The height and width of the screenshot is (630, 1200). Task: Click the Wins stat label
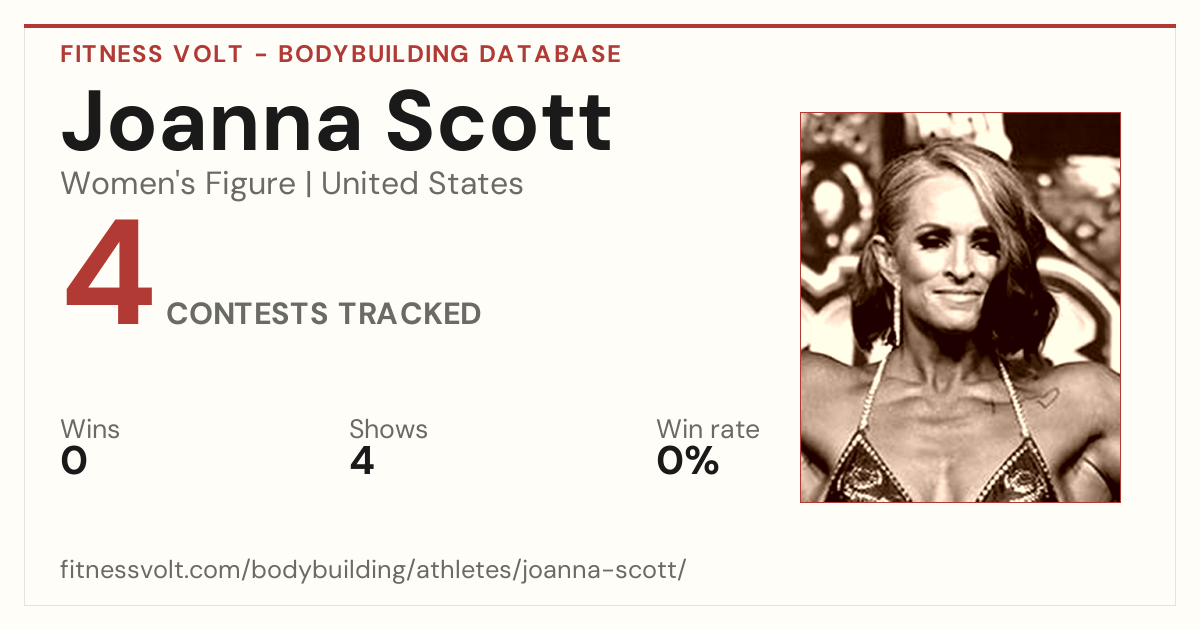(90, 430)
